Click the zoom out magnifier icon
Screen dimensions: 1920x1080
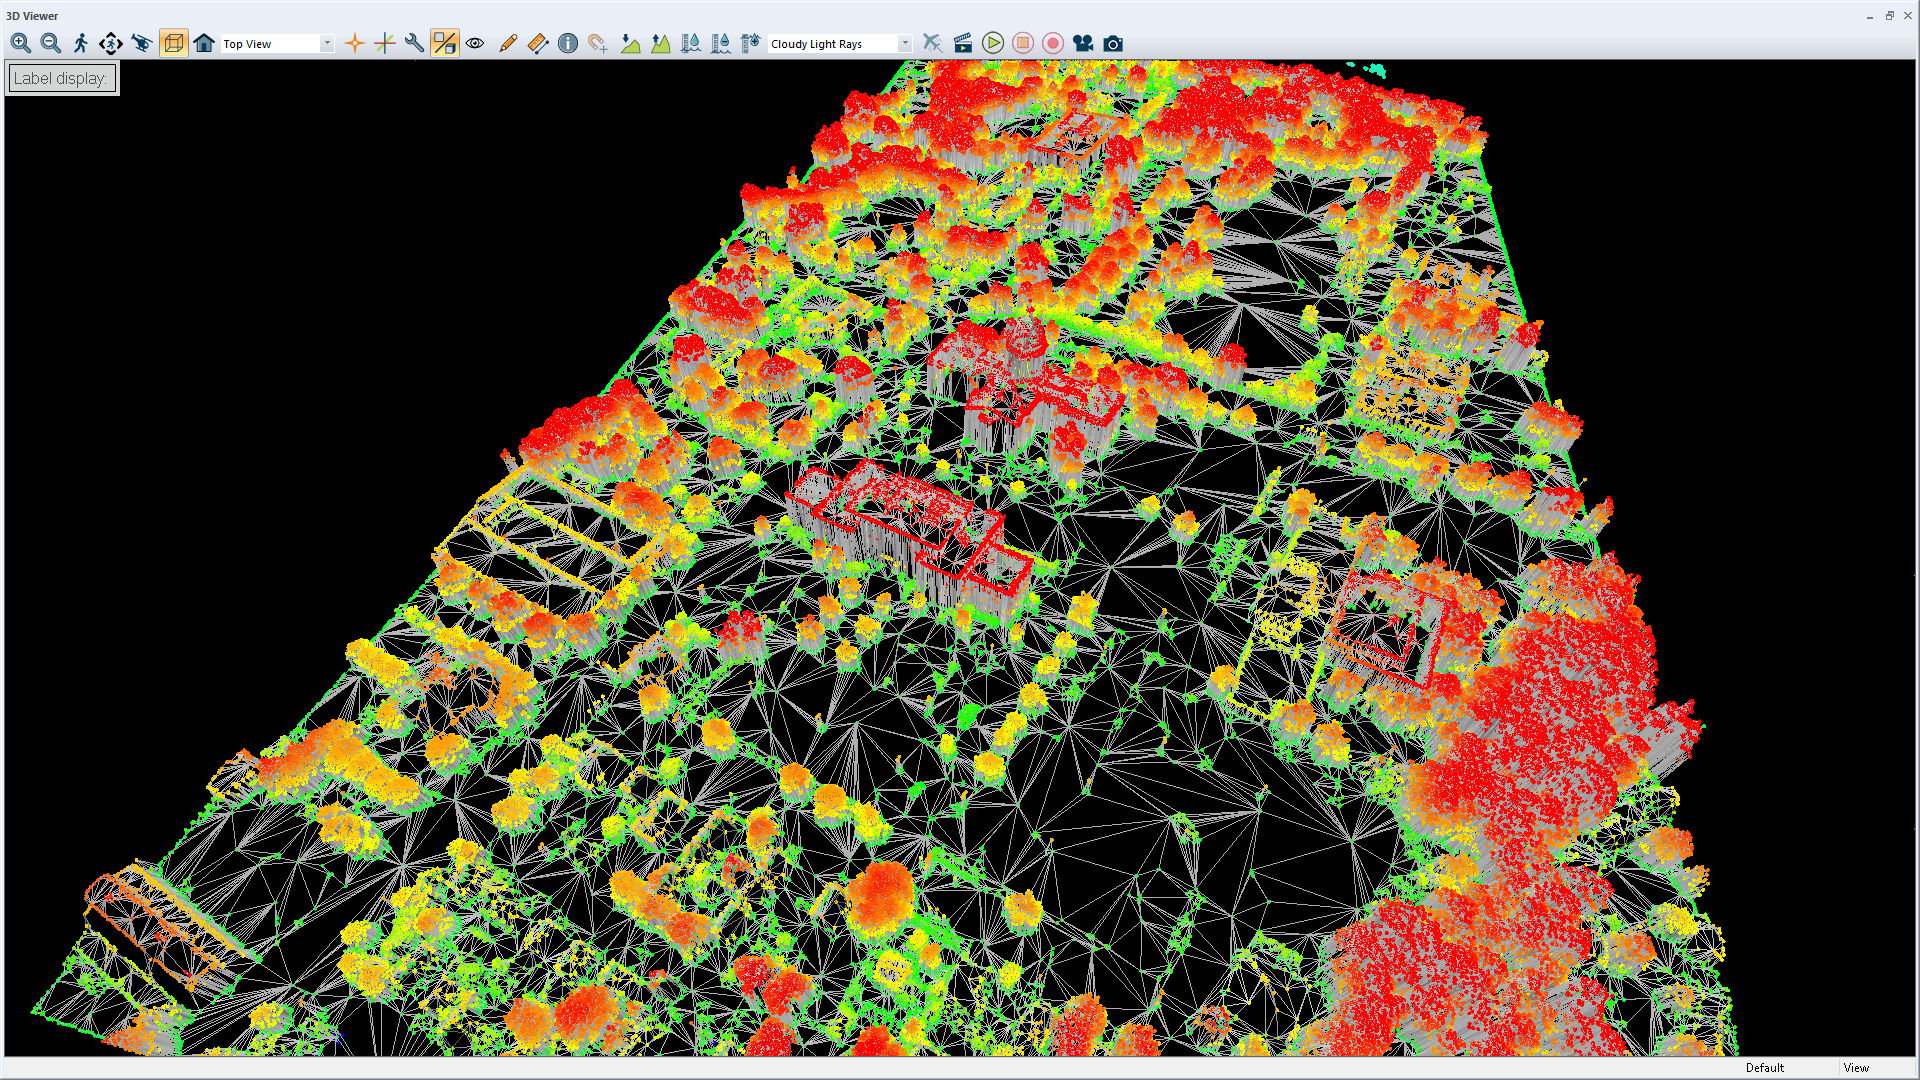[51, 43]
